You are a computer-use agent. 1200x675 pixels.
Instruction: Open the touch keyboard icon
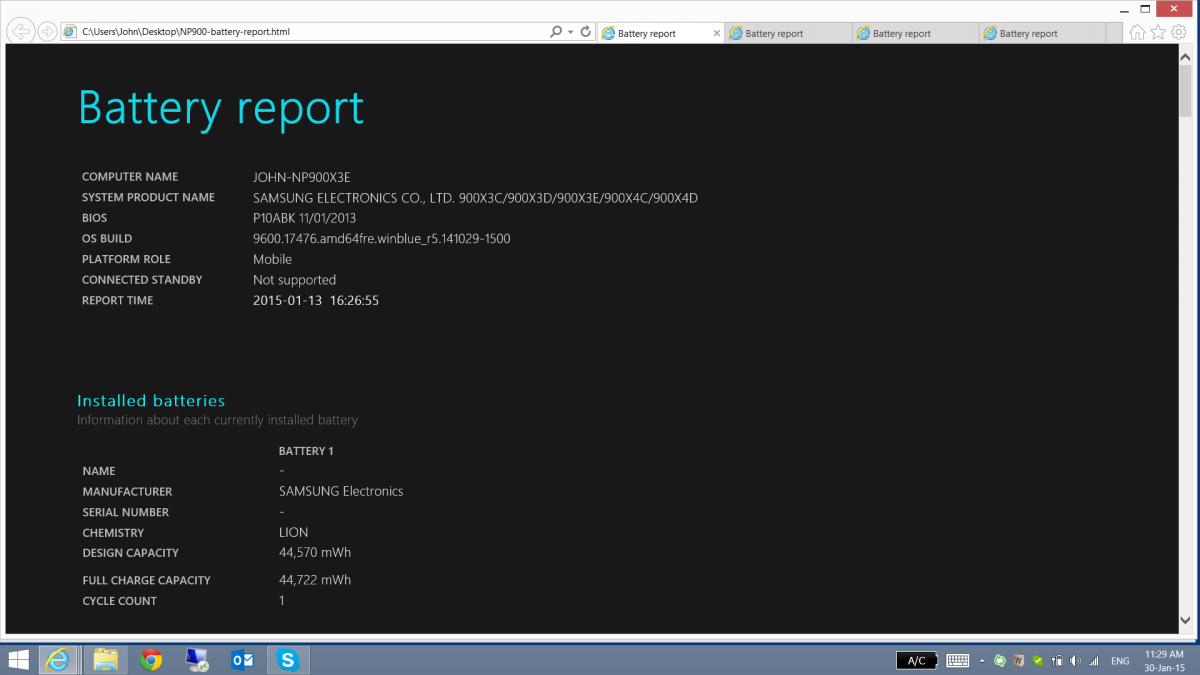pos(958,661)
